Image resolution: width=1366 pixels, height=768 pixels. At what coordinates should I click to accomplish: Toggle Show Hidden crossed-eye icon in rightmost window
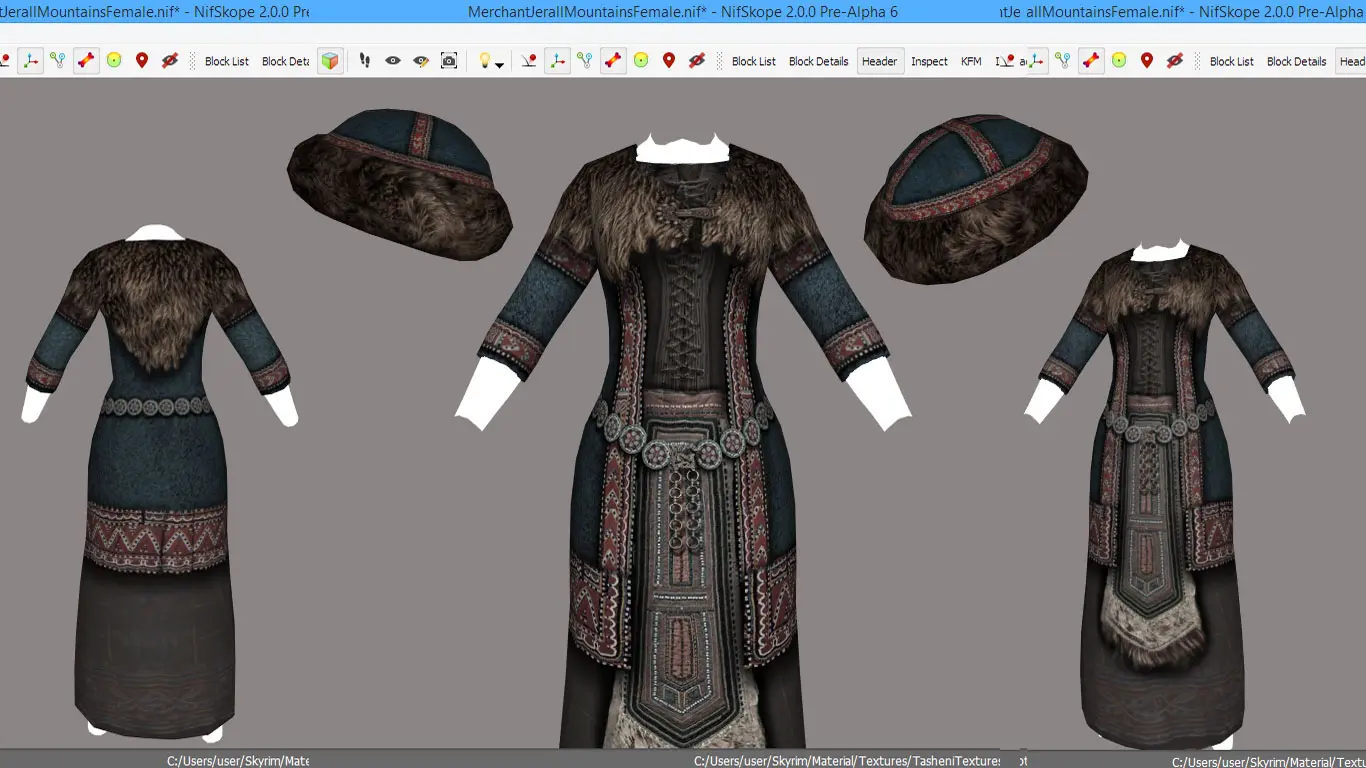click(x=1175, y=61)
